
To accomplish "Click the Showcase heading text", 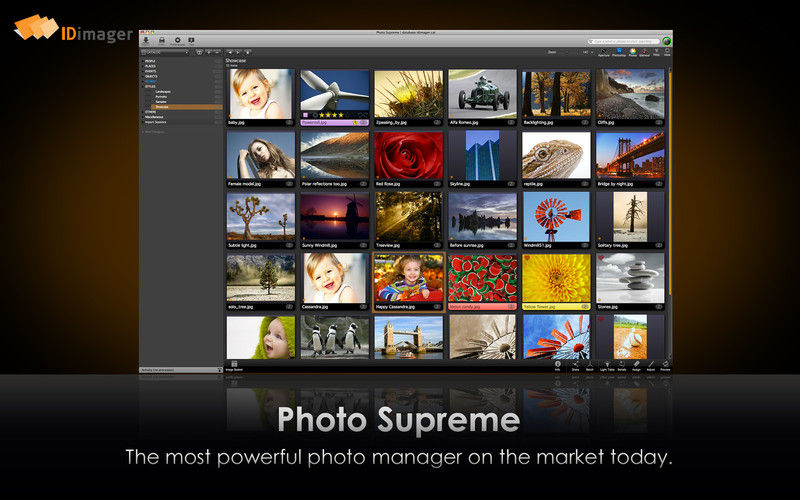I will (x=236, y=60).
